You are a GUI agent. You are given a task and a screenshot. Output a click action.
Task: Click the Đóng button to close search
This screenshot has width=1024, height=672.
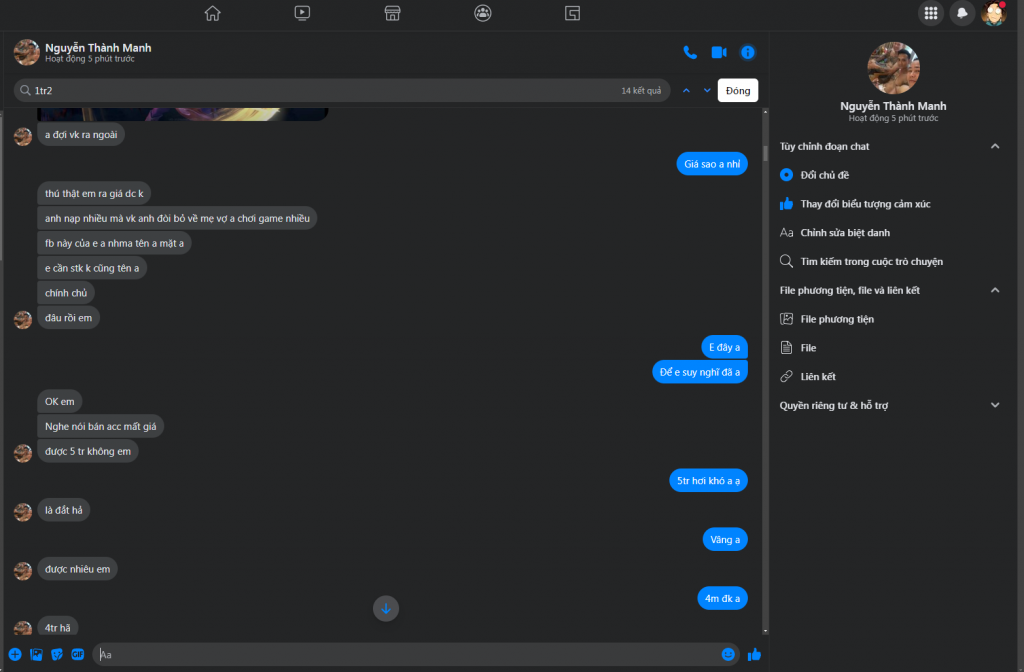click(x=738, y=90)
